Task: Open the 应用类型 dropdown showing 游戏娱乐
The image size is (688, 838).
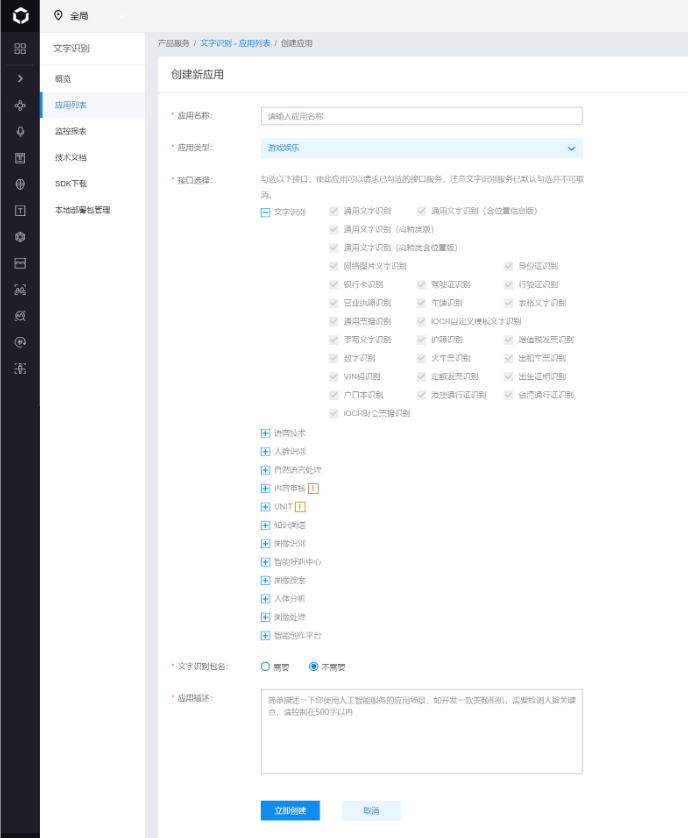Action: (x=421, y=148)
